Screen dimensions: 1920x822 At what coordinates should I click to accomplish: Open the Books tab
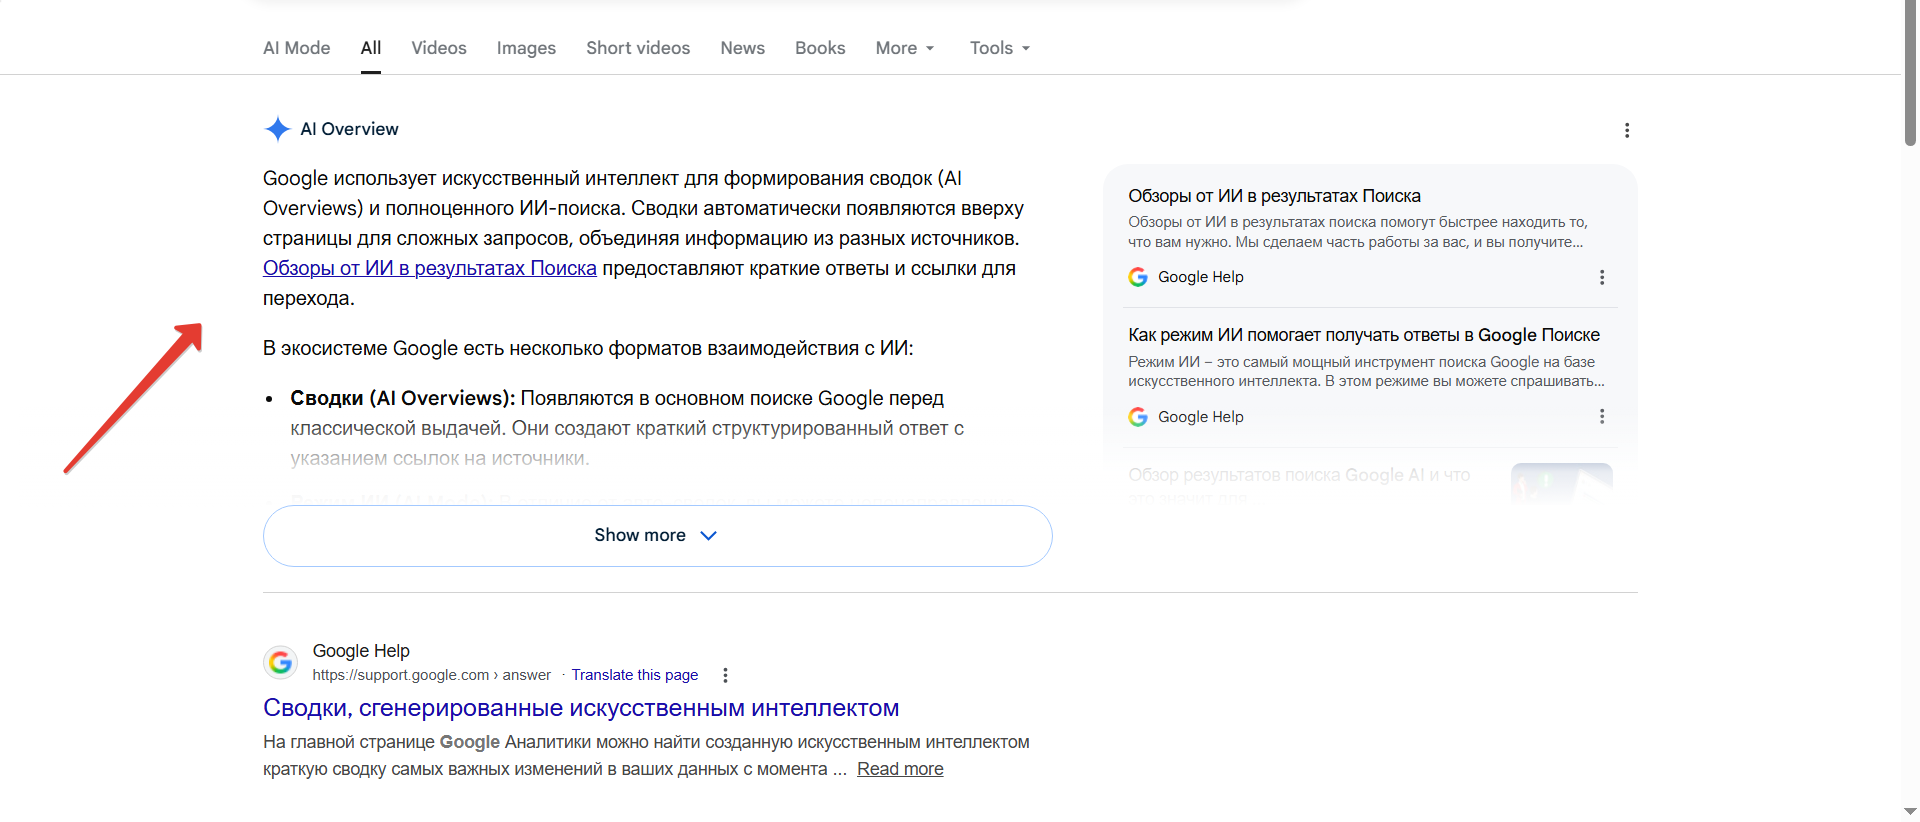(820, 48)
